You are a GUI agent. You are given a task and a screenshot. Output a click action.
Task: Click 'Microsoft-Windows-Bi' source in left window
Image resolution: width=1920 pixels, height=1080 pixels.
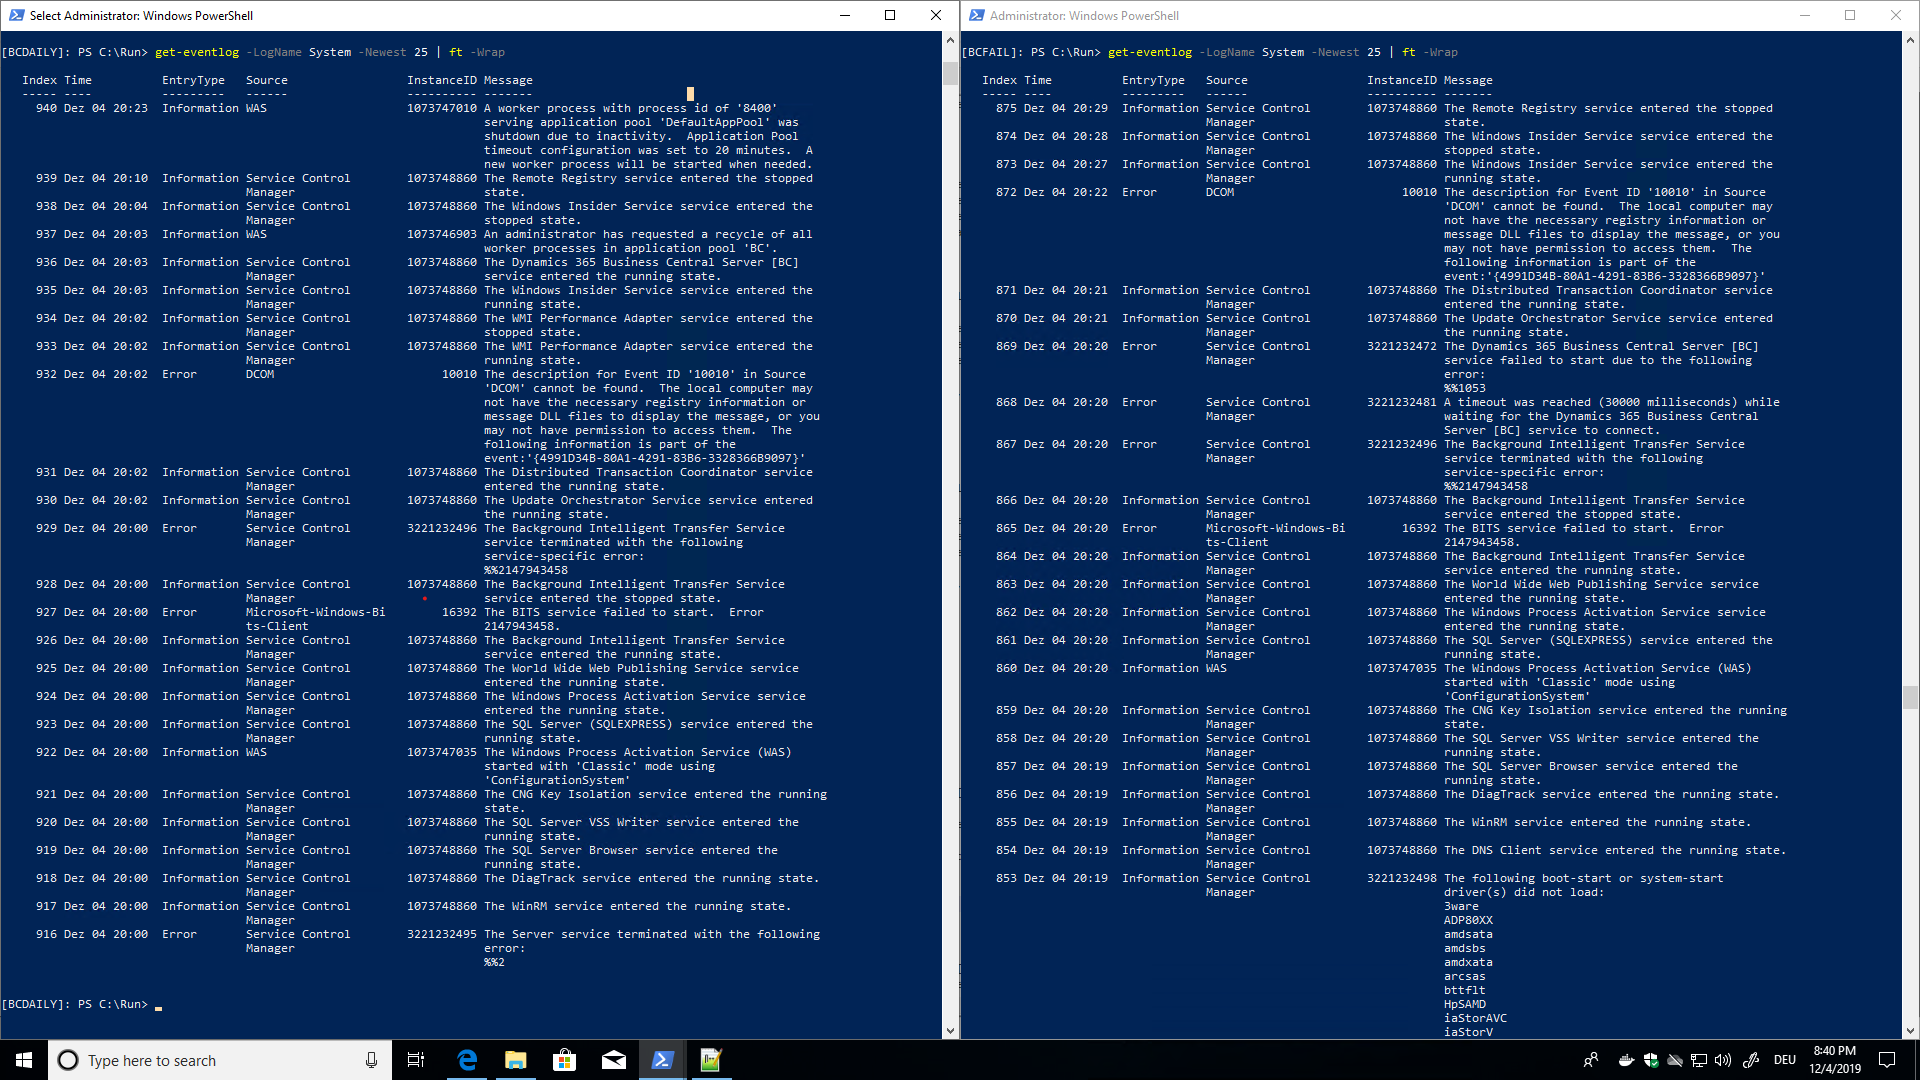315,612
